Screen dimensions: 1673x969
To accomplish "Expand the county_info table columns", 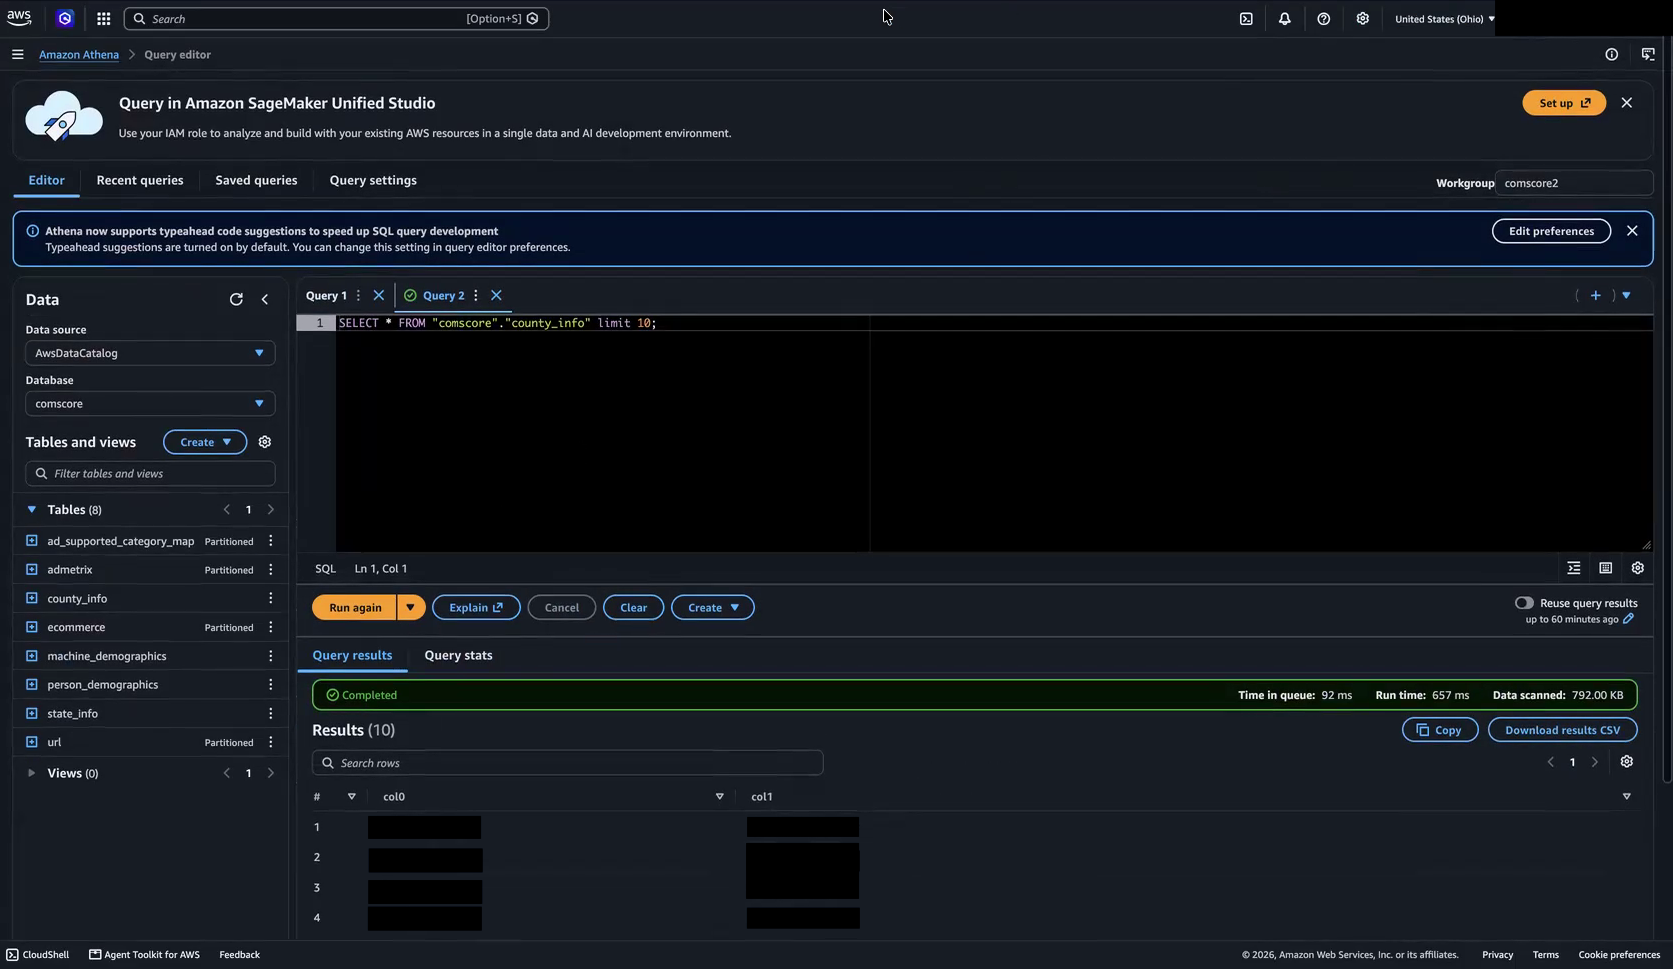I will (x=32, y=598).
